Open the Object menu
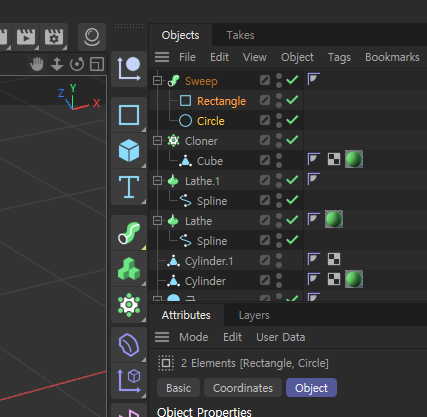The height and width of the screenshot is (417, 427). (297, 57)
